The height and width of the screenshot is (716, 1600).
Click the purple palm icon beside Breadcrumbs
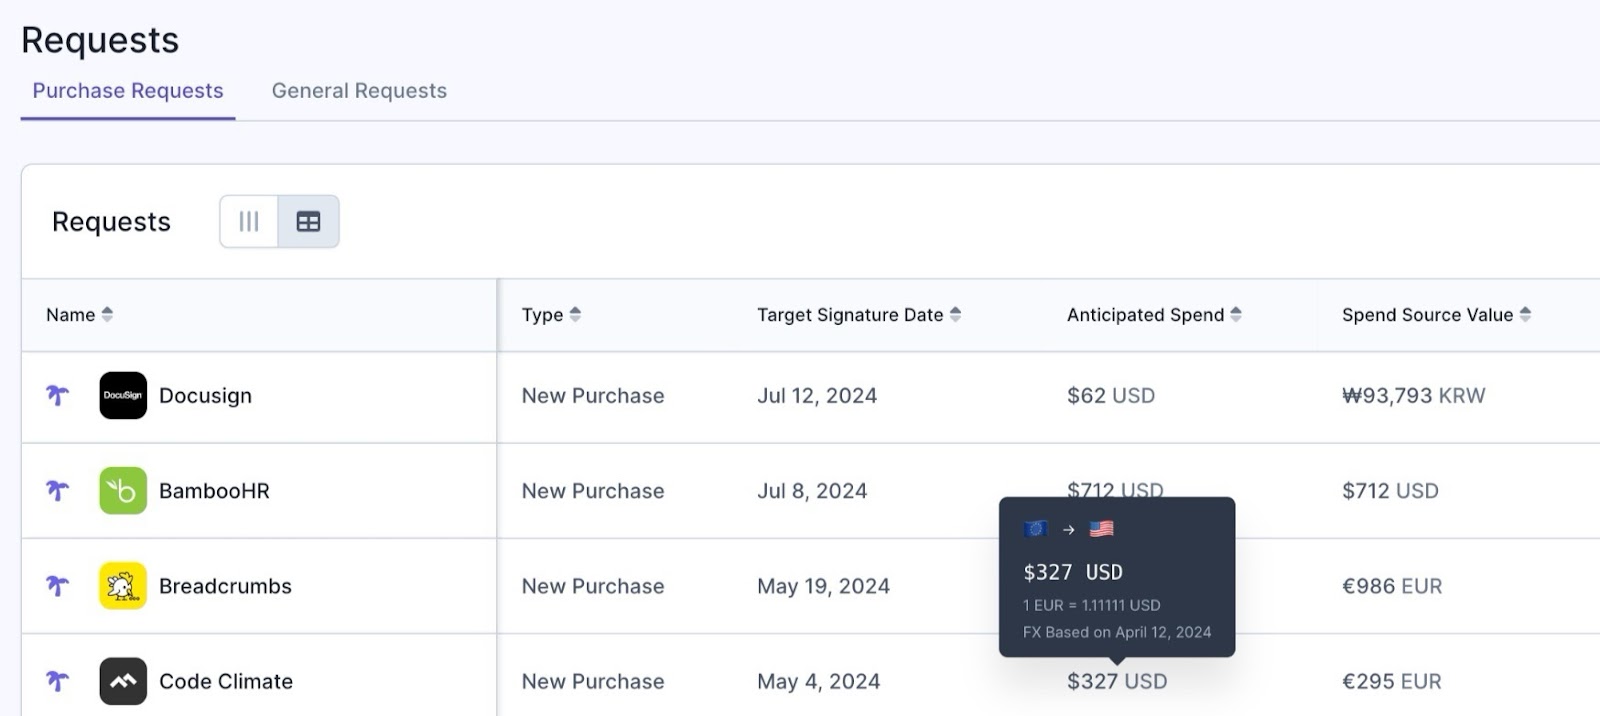(x=58, y=586)
